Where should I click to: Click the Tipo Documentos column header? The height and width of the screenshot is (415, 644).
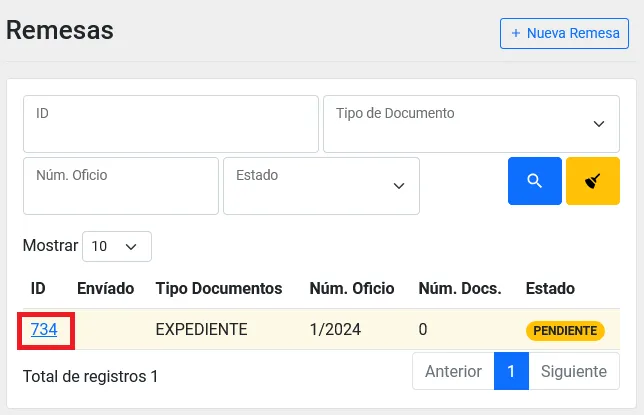pos(219,288)
